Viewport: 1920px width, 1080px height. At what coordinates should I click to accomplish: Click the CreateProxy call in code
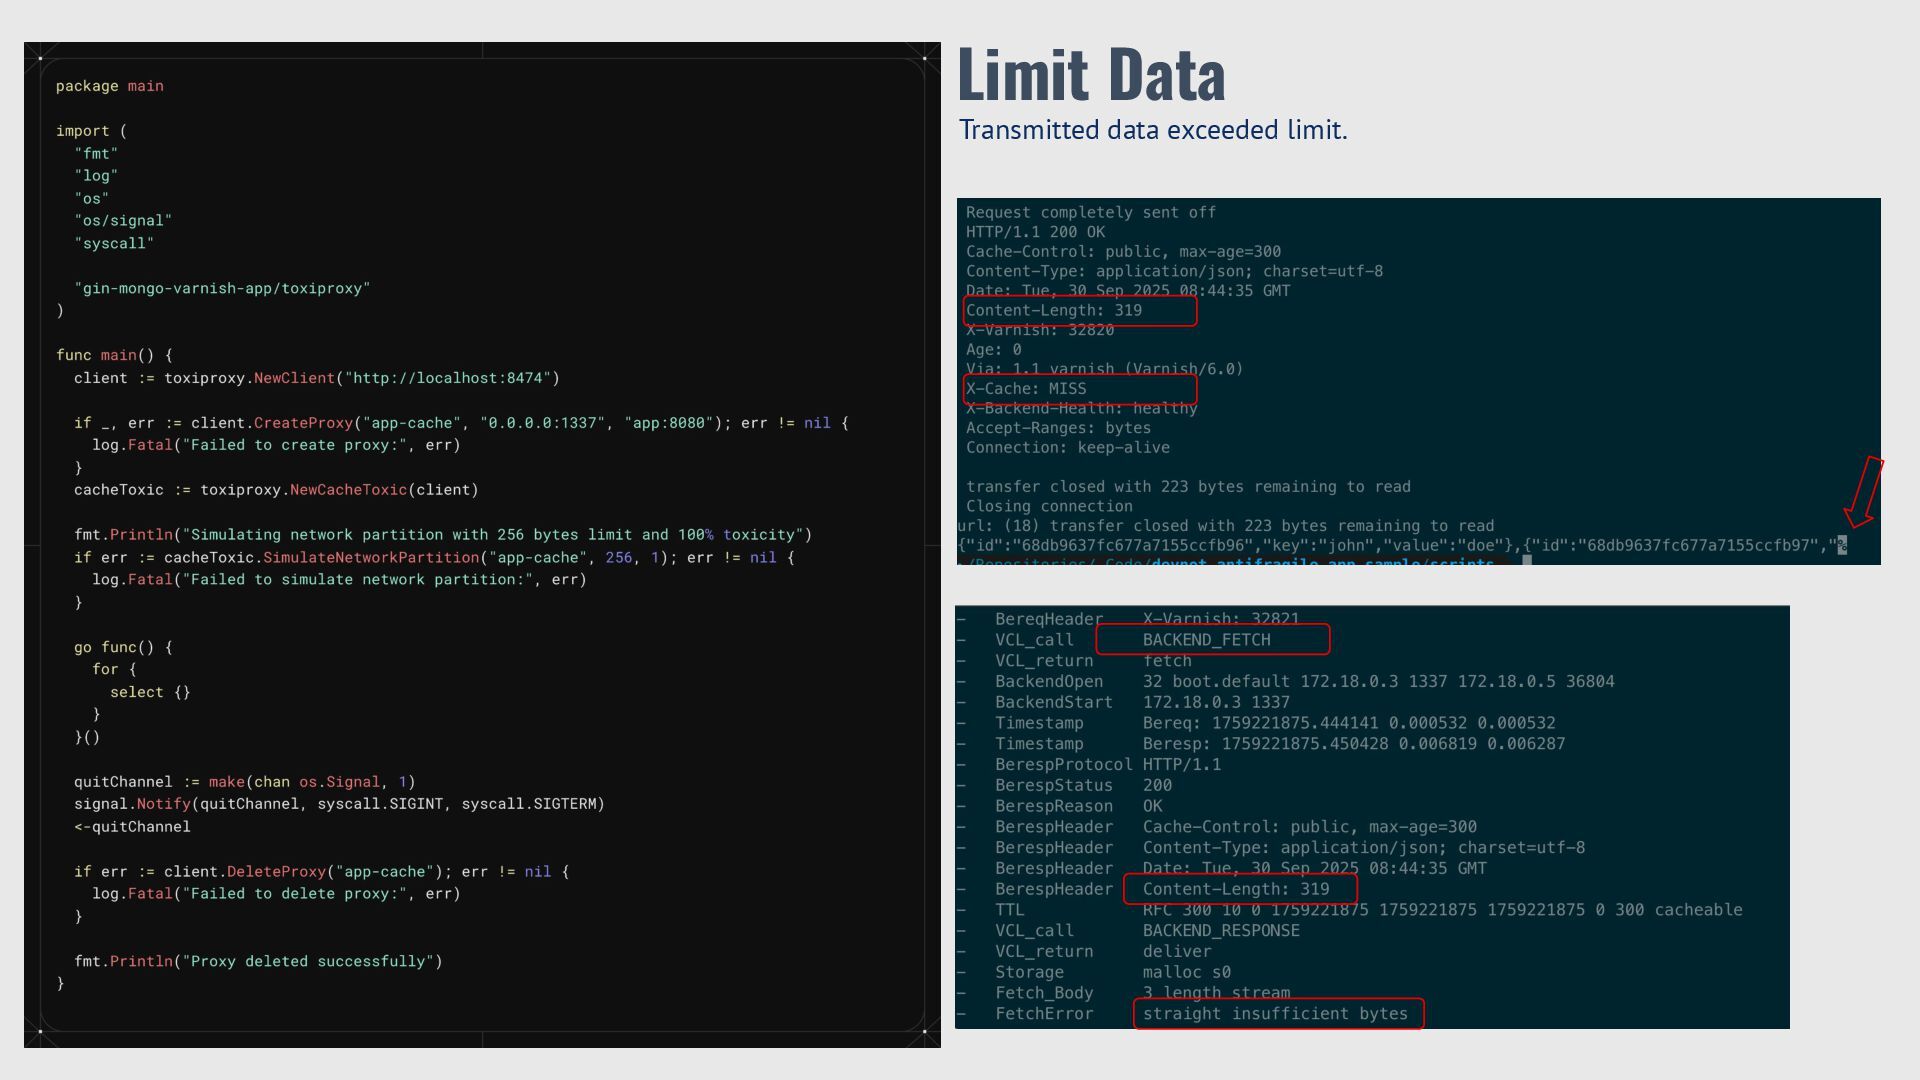click(303, 423)
